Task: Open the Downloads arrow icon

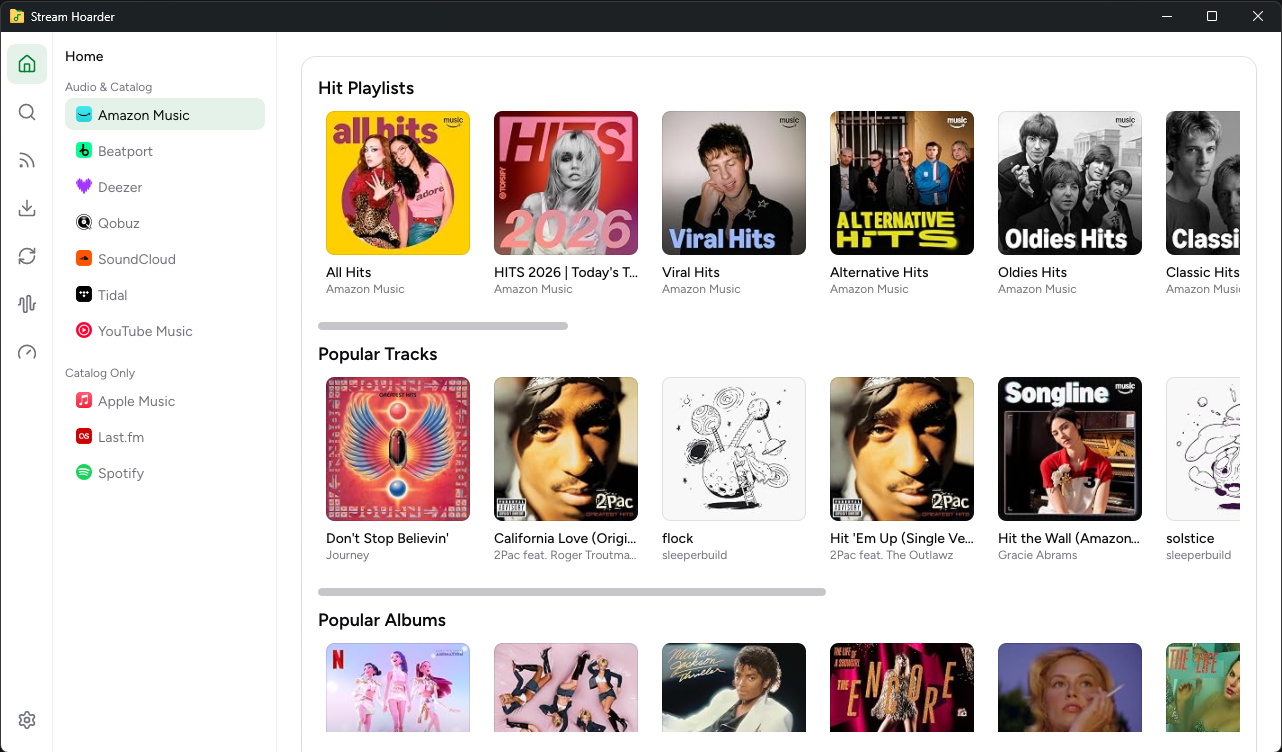Action: 27,208
